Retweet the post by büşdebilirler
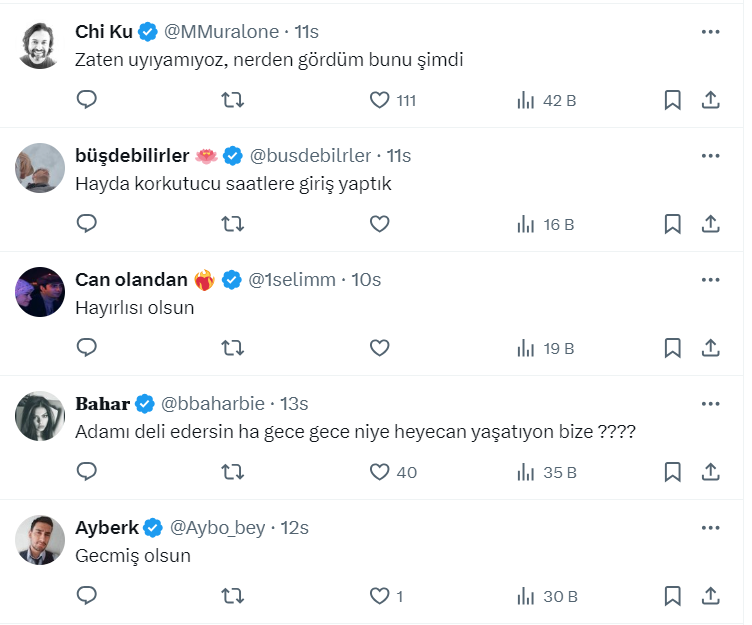The image size is (752, 625). pyautogui.click(x=232, y=224)
